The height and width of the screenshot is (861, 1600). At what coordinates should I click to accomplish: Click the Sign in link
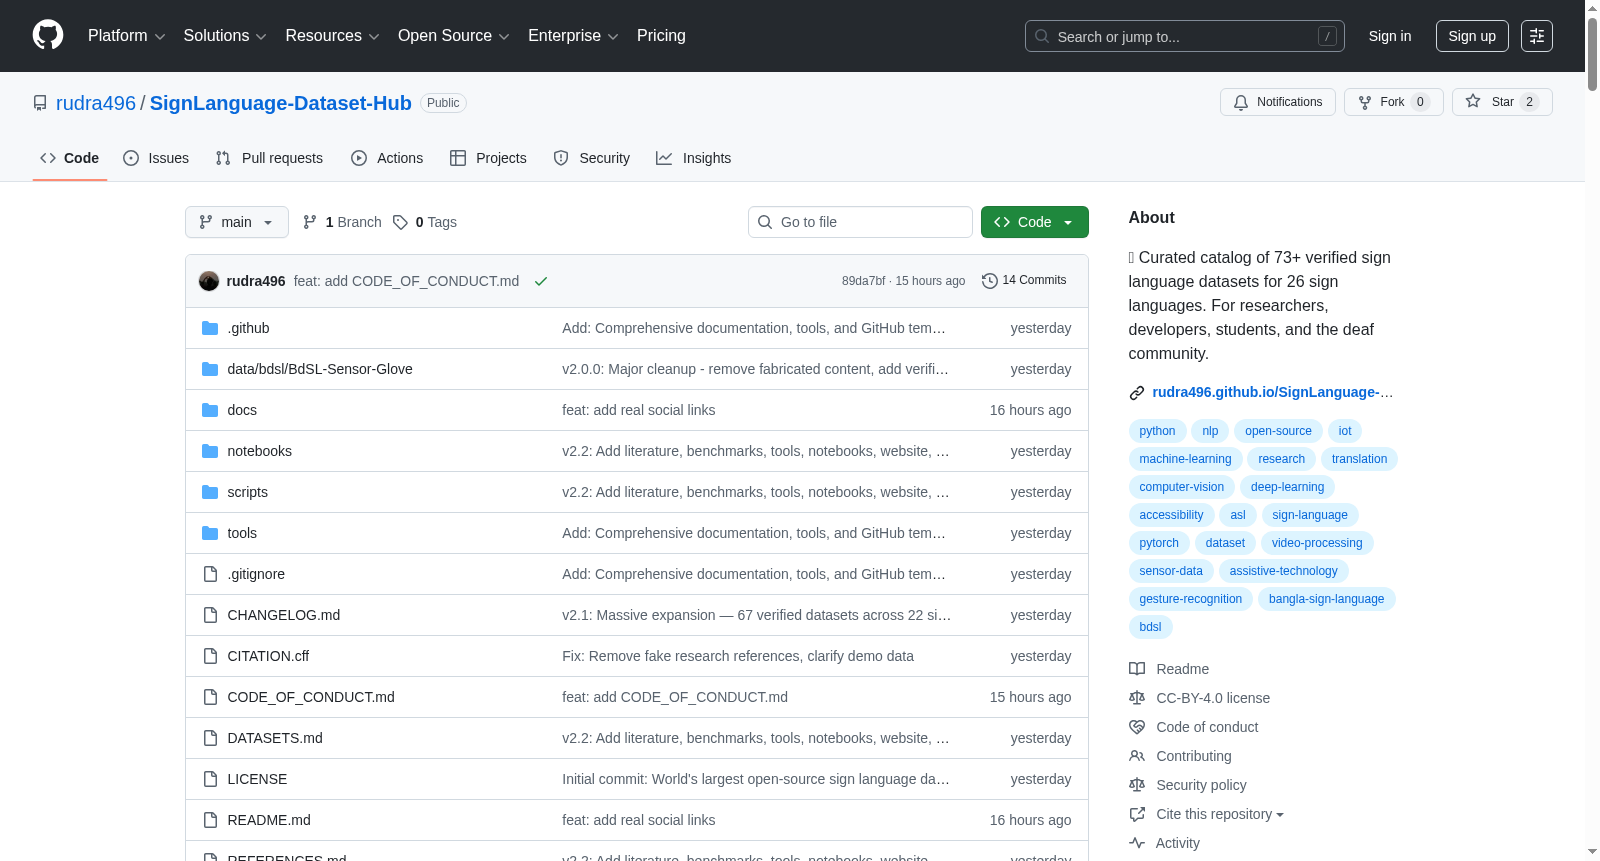(x=1390, y=36)
